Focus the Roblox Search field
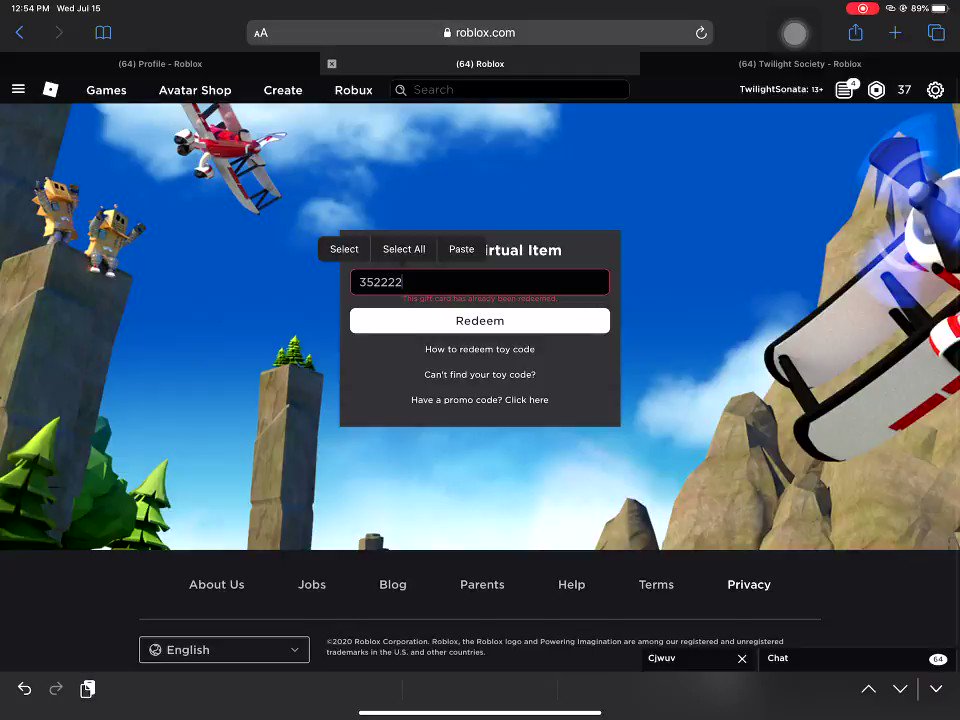The image size is (960, 720). tap(509, 89)
